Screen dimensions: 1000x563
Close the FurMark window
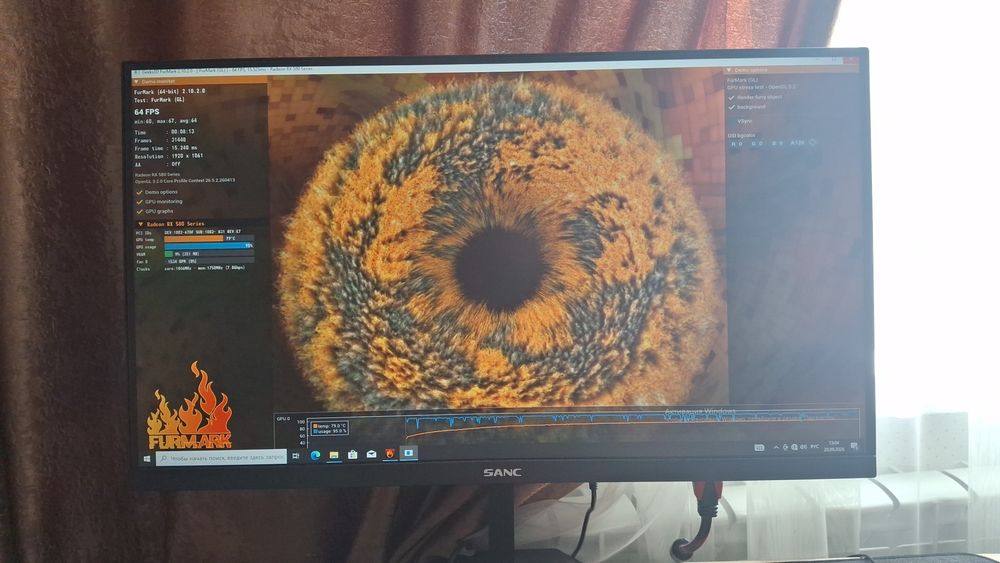[x=851, y=61]
